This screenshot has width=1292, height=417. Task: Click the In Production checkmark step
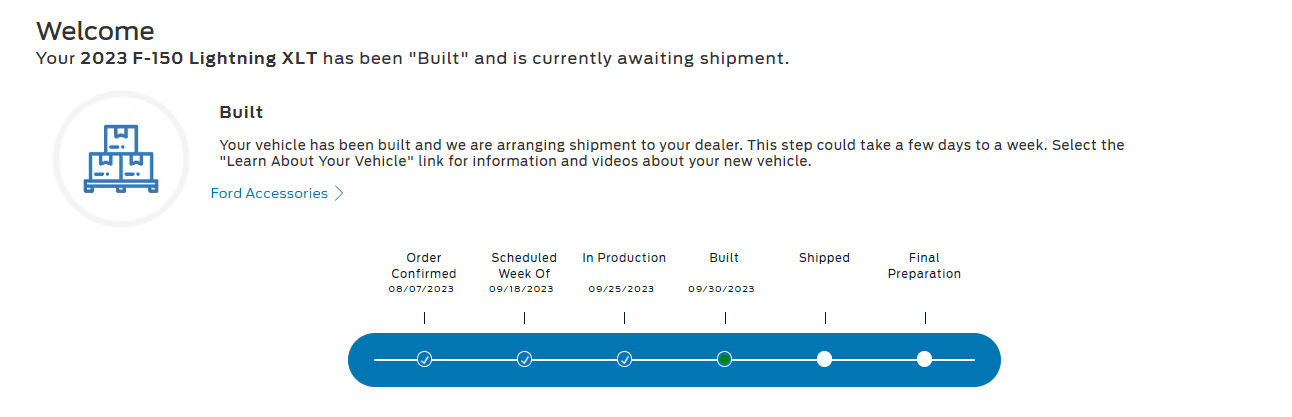624,359
